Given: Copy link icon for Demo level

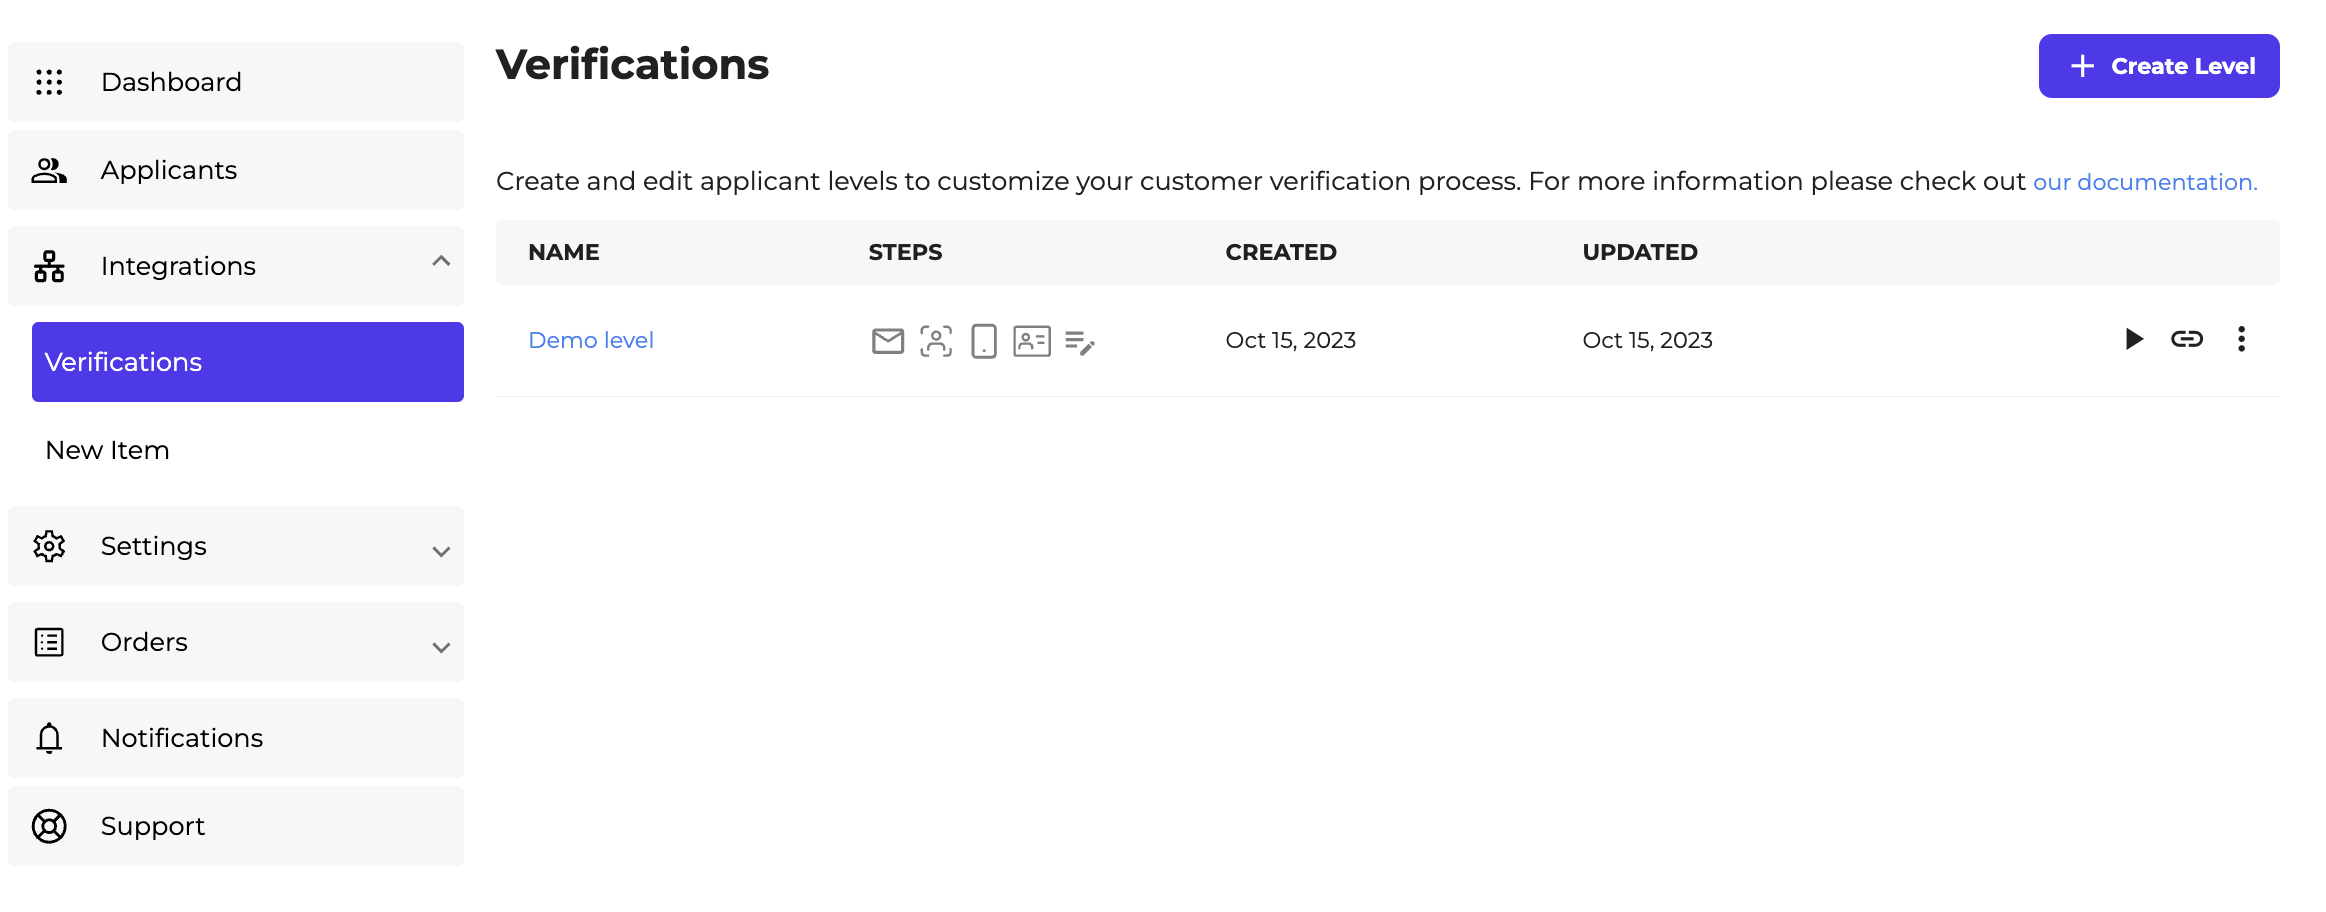Looking at the screenshot, I should 2186,339.
